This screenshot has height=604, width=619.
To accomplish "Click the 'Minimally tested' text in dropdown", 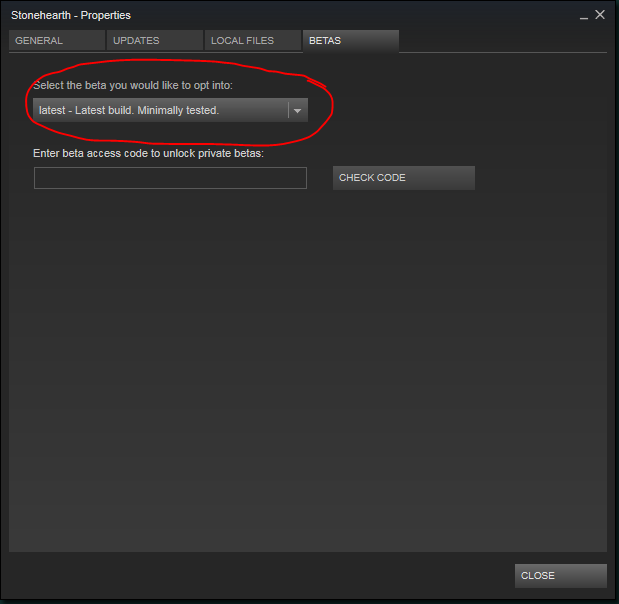I will point(178,110).
